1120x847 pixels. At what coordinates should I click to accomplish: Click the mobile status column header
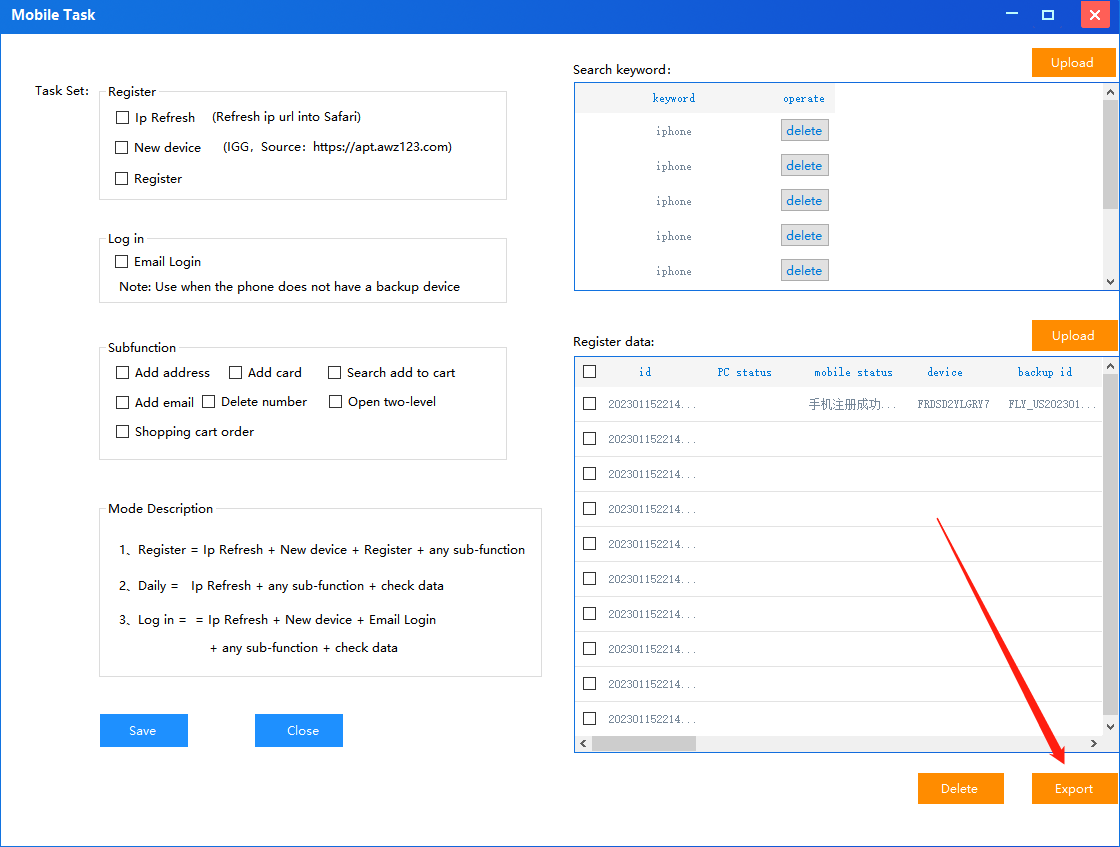pyautogui.click(x=854, y=372)
